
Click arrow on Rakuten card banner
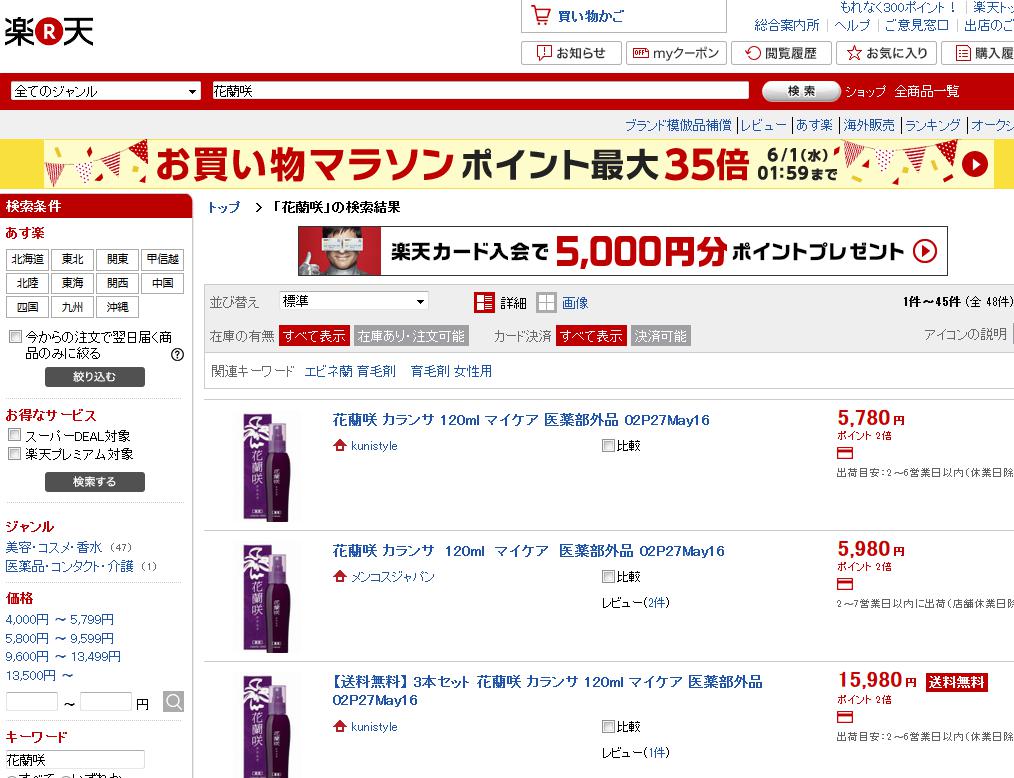[x=925, y=251]
